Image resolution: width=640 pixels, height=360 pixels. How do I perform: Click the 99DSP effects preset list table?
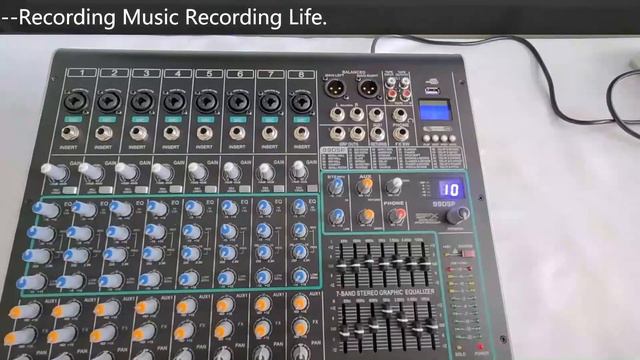pyautogui.click(x=392, y=158)
